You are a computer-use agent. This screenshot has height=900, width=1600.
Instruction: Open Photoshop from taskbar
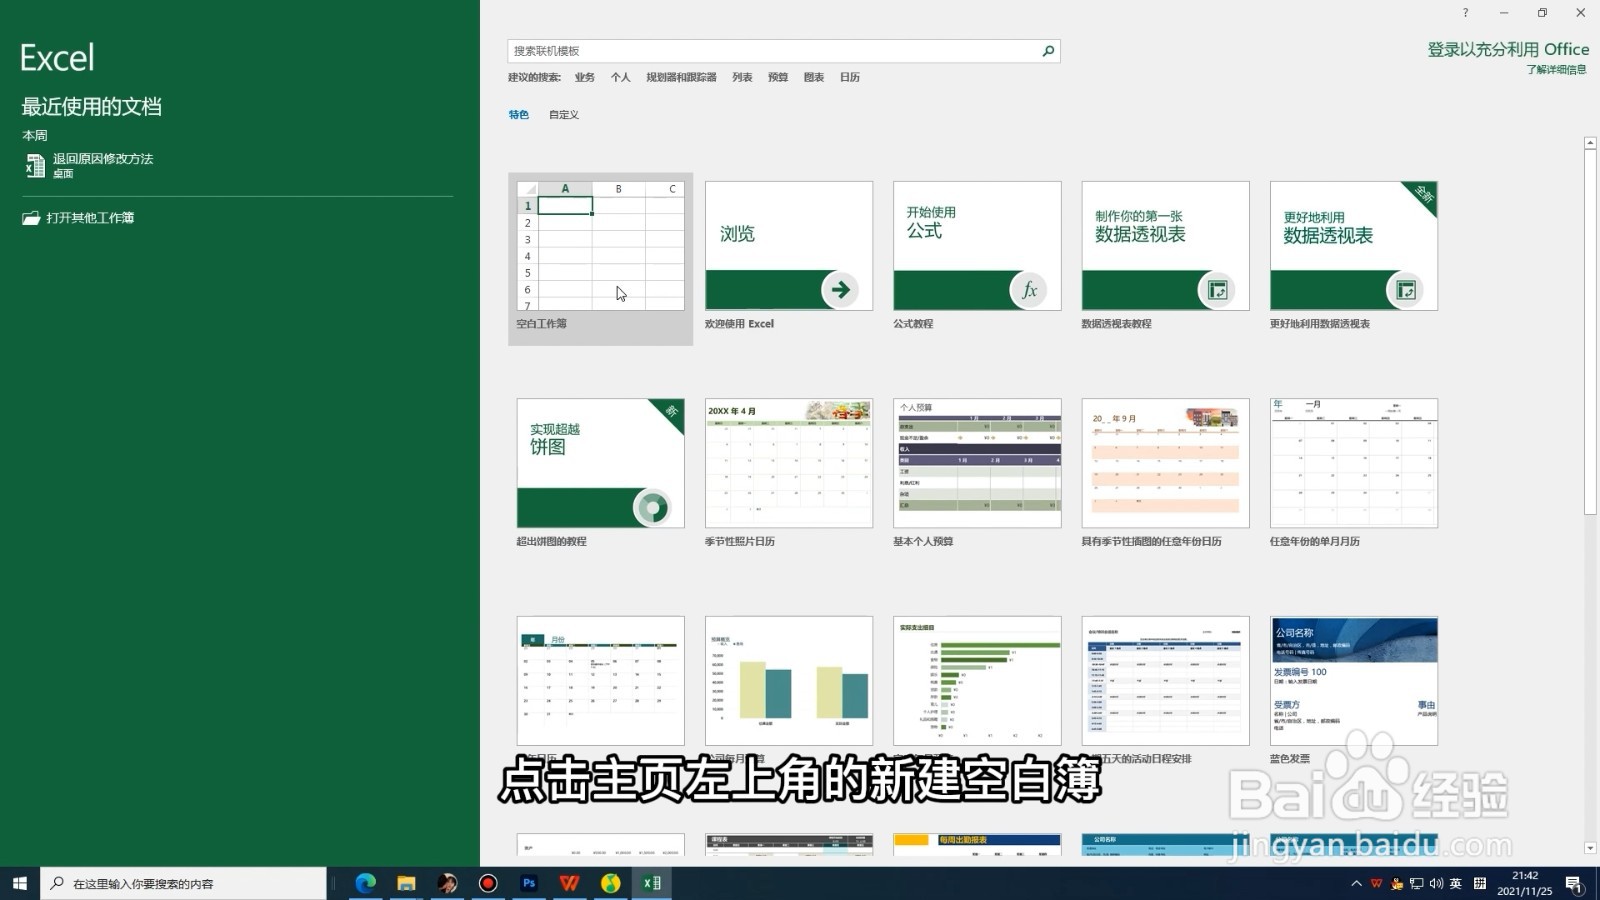(x=529, y=883)
